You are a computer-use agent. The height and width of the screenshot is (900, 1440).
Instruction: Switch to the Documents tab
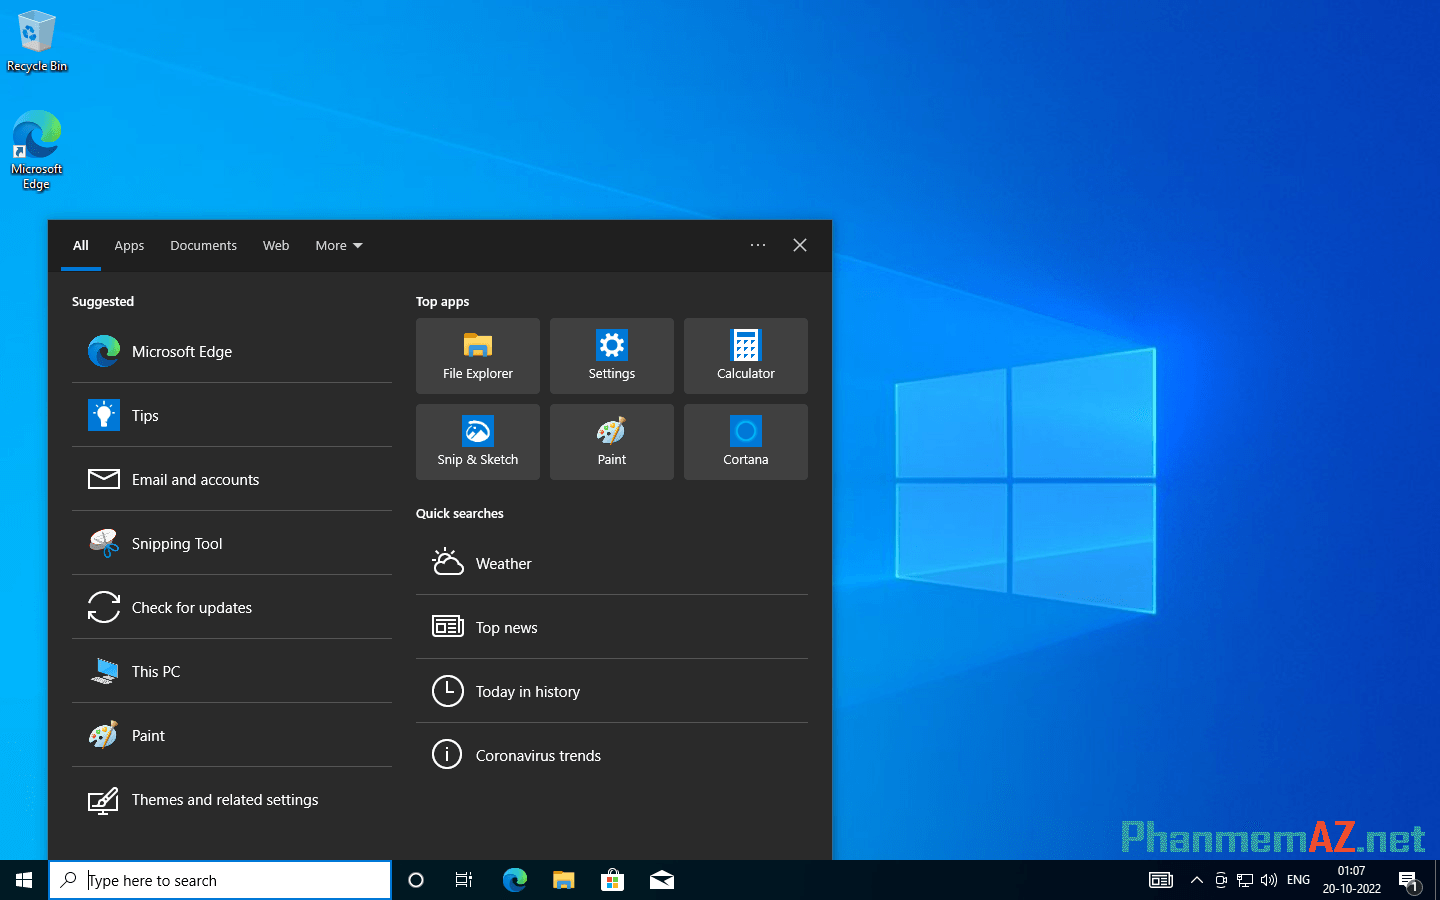tap(203, 245)
